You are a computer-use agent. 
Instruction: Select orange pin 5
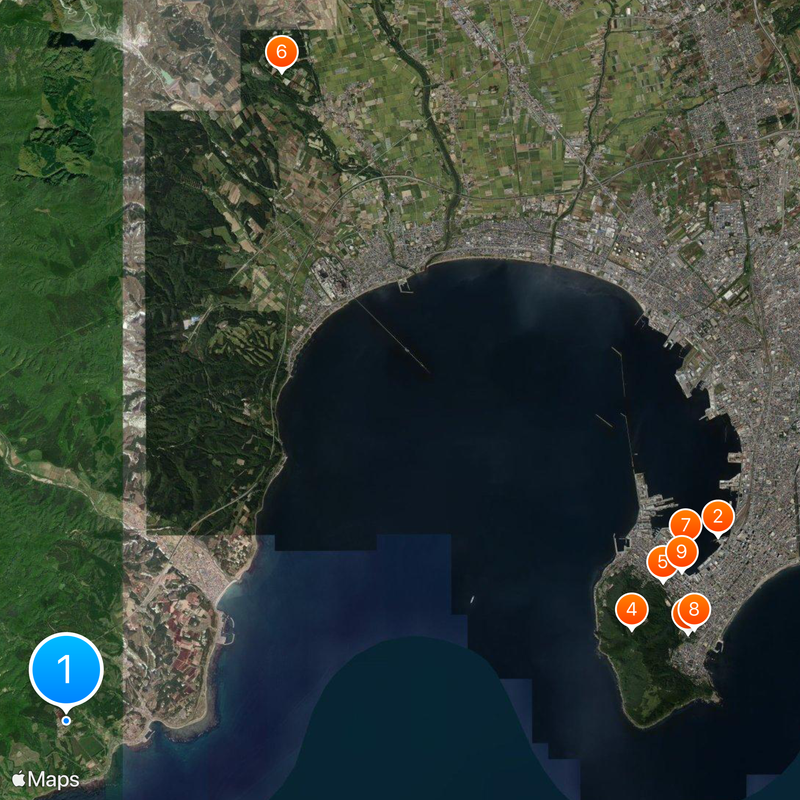660,563
